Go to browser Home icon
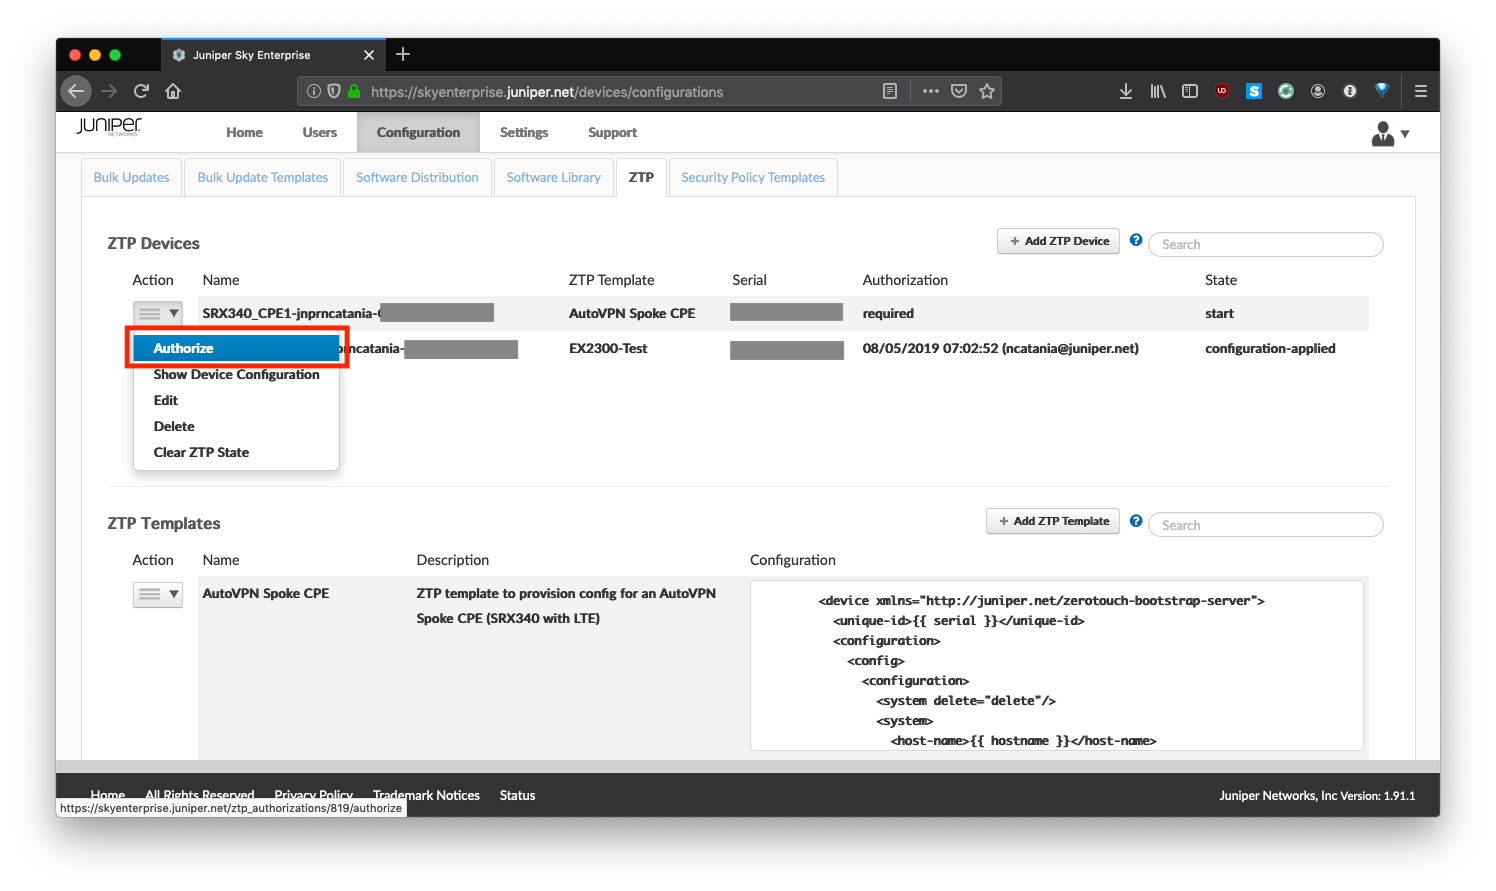Image resolution: width=1496 pixels, height=891 pixels. (173, 91)
